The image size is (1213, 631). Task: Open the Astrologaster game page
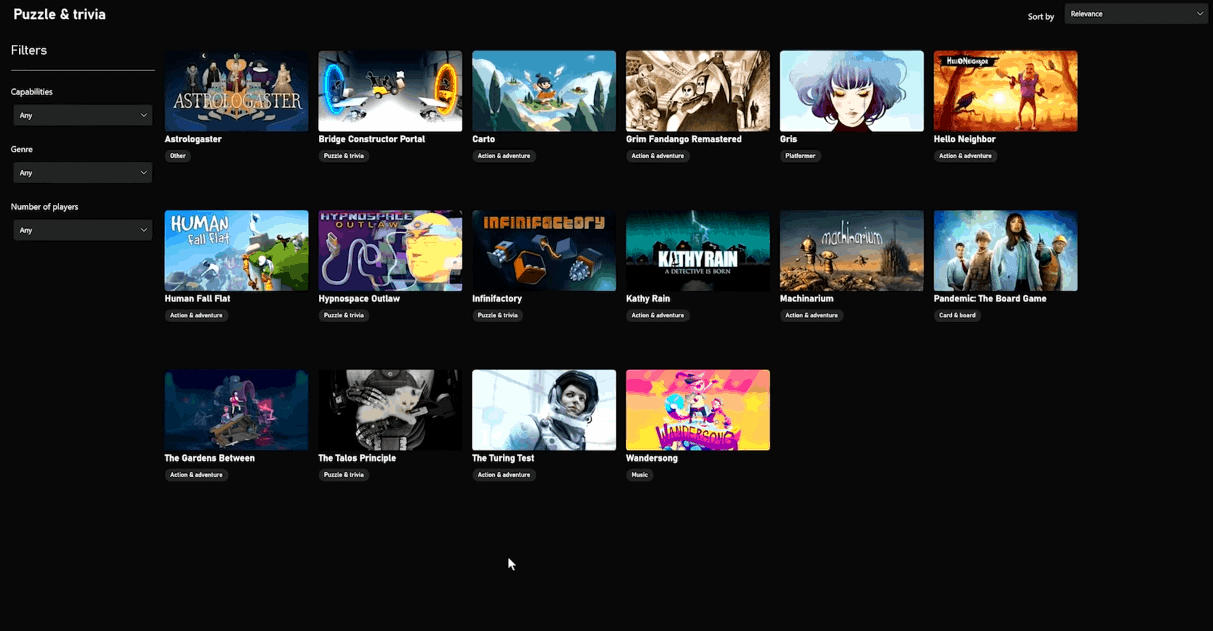tap(236, 90)
